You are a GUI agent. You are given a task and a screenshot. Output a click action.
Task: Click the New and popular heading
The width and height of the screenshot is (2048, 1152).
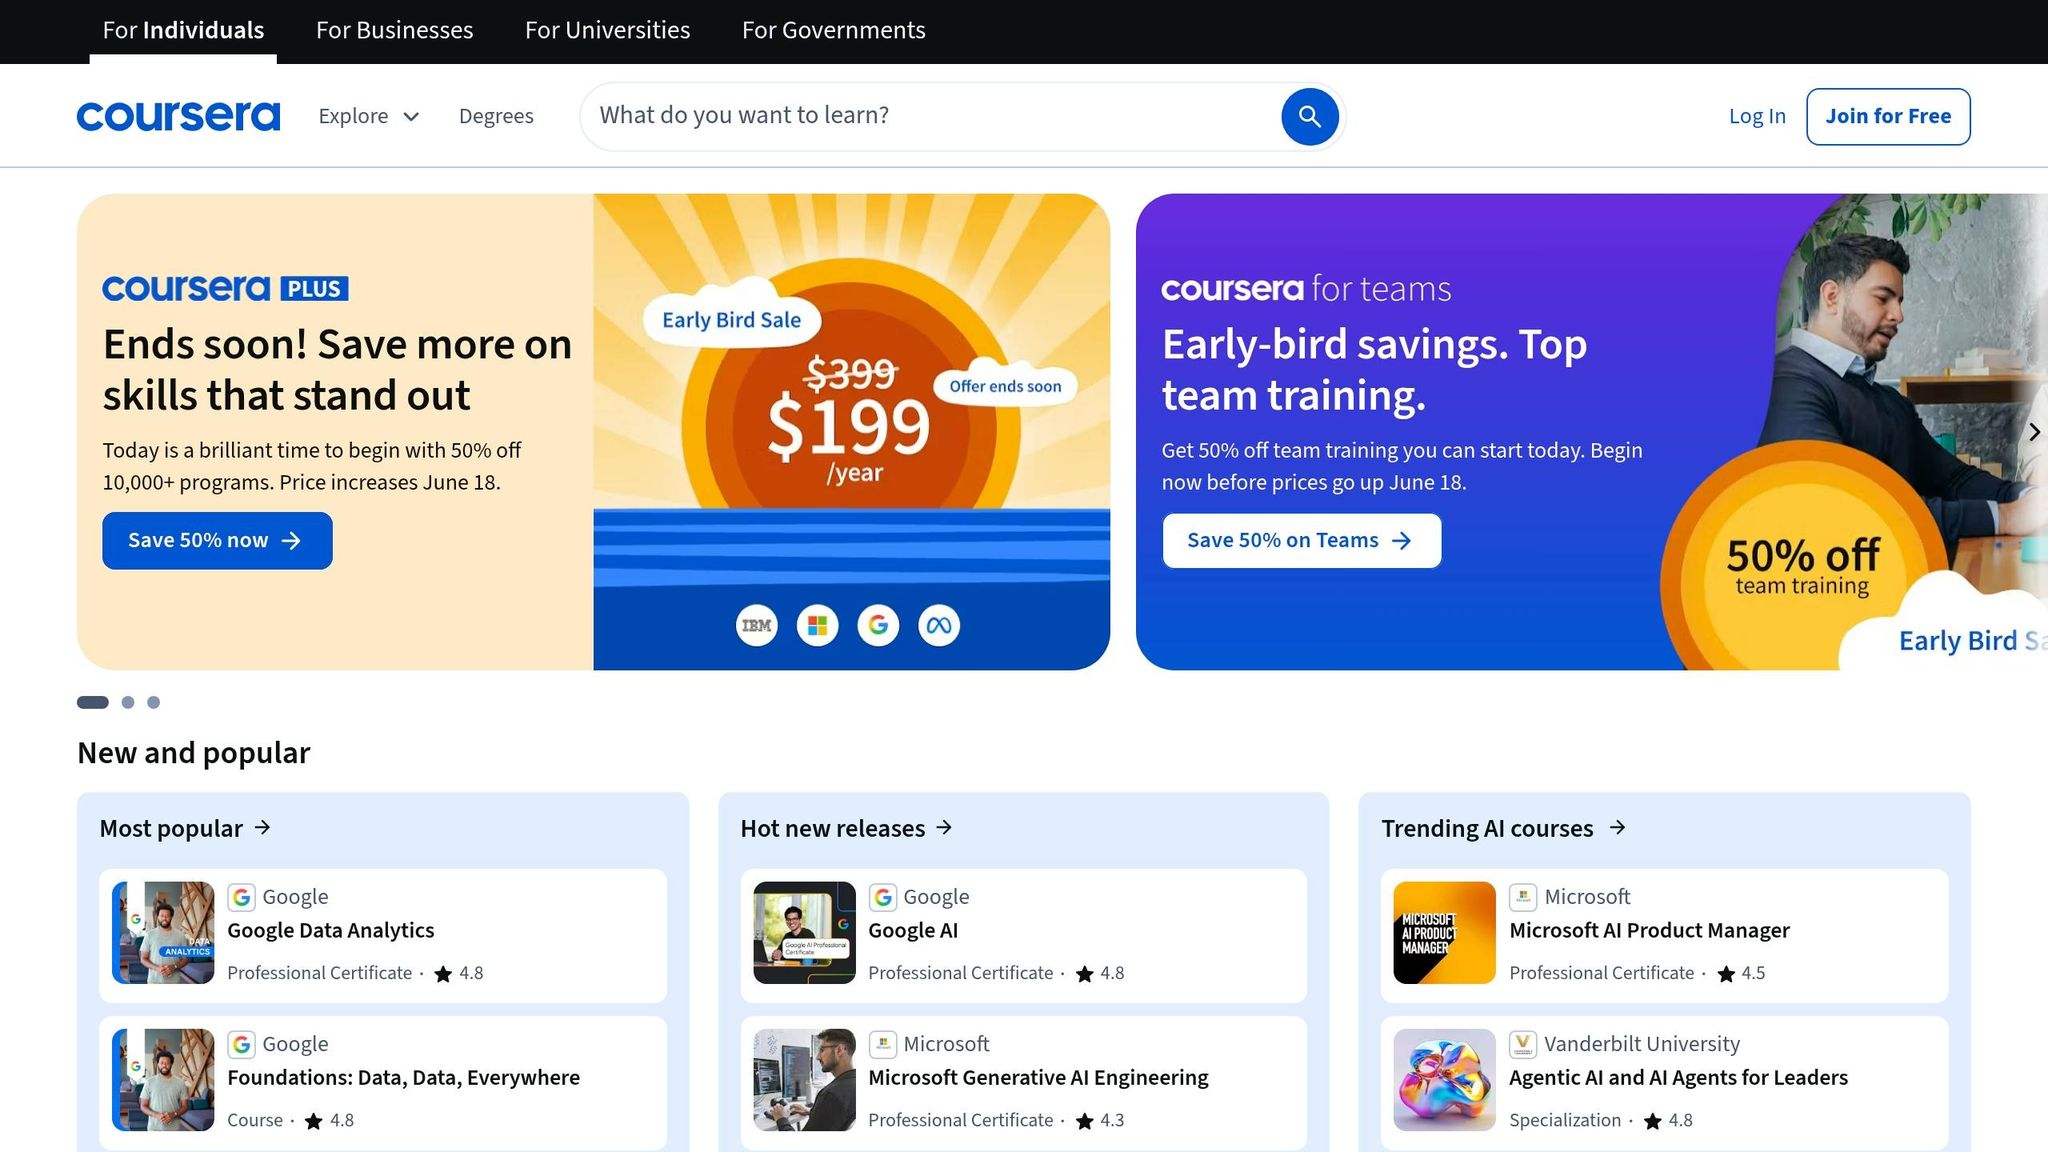pyautogui.click(x=194, y=753)
